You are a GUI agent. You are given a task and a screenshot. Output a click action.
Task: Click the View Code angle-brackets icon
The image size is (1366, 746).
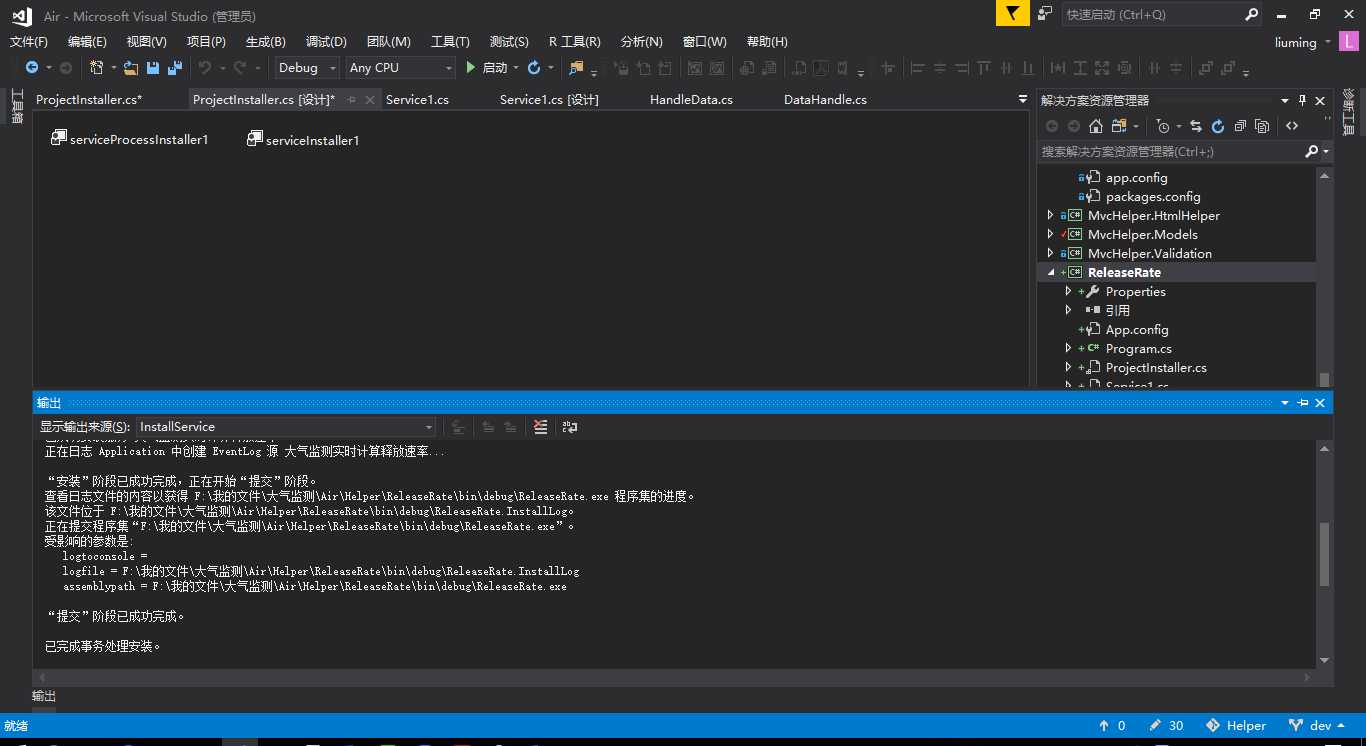(x=1292, y=126)
